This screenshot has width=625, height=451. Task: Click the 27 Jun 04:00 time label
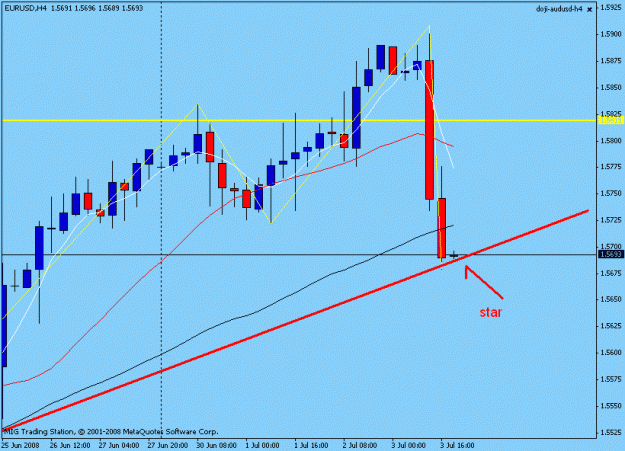[119, 445]
